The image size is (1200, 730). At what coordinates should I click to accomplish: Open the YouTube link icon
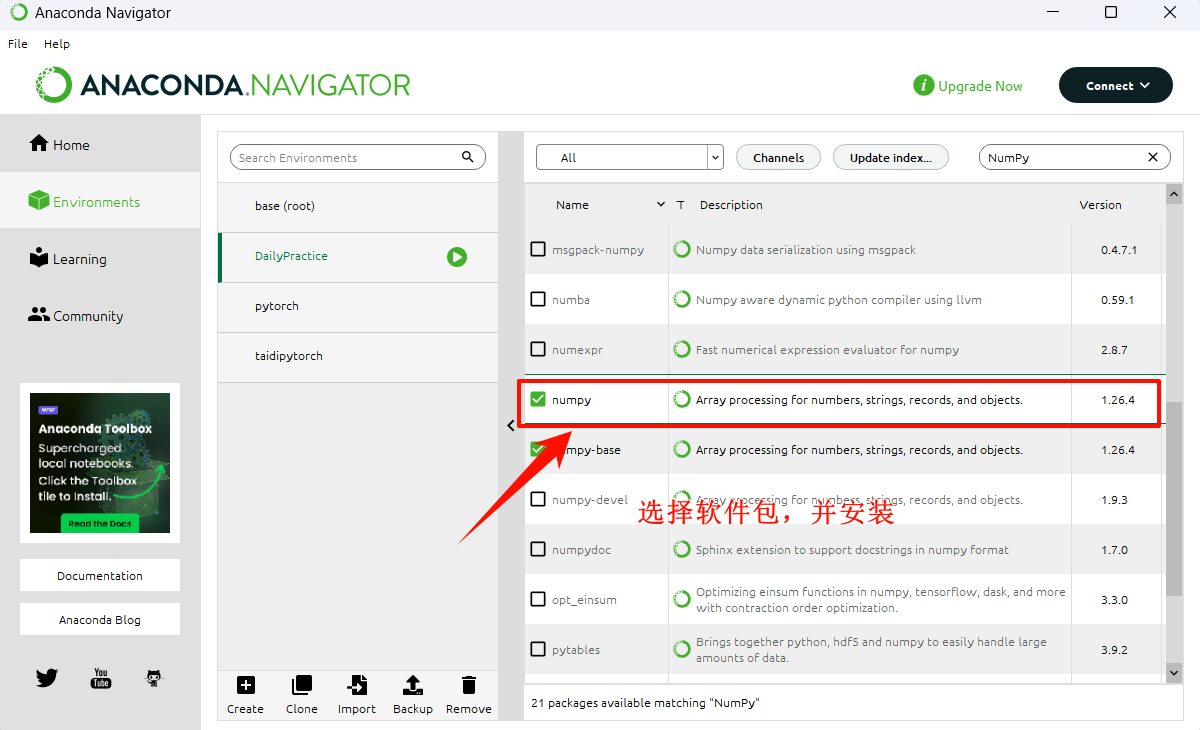[x=101, y=678]
